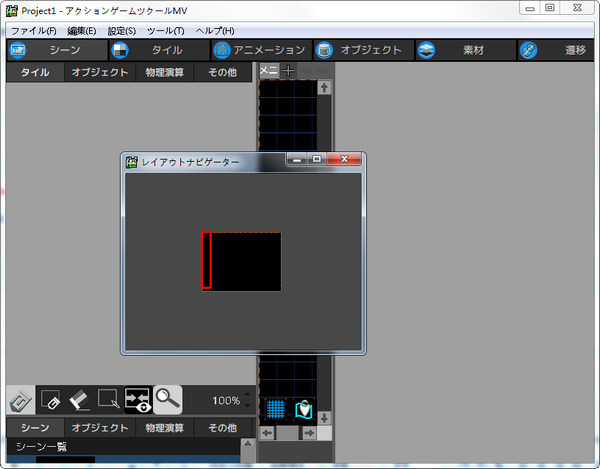The width and height of the screenshot is (600, 469).
Task: Click the Project1 app icon in title bar
Action: 12,11
